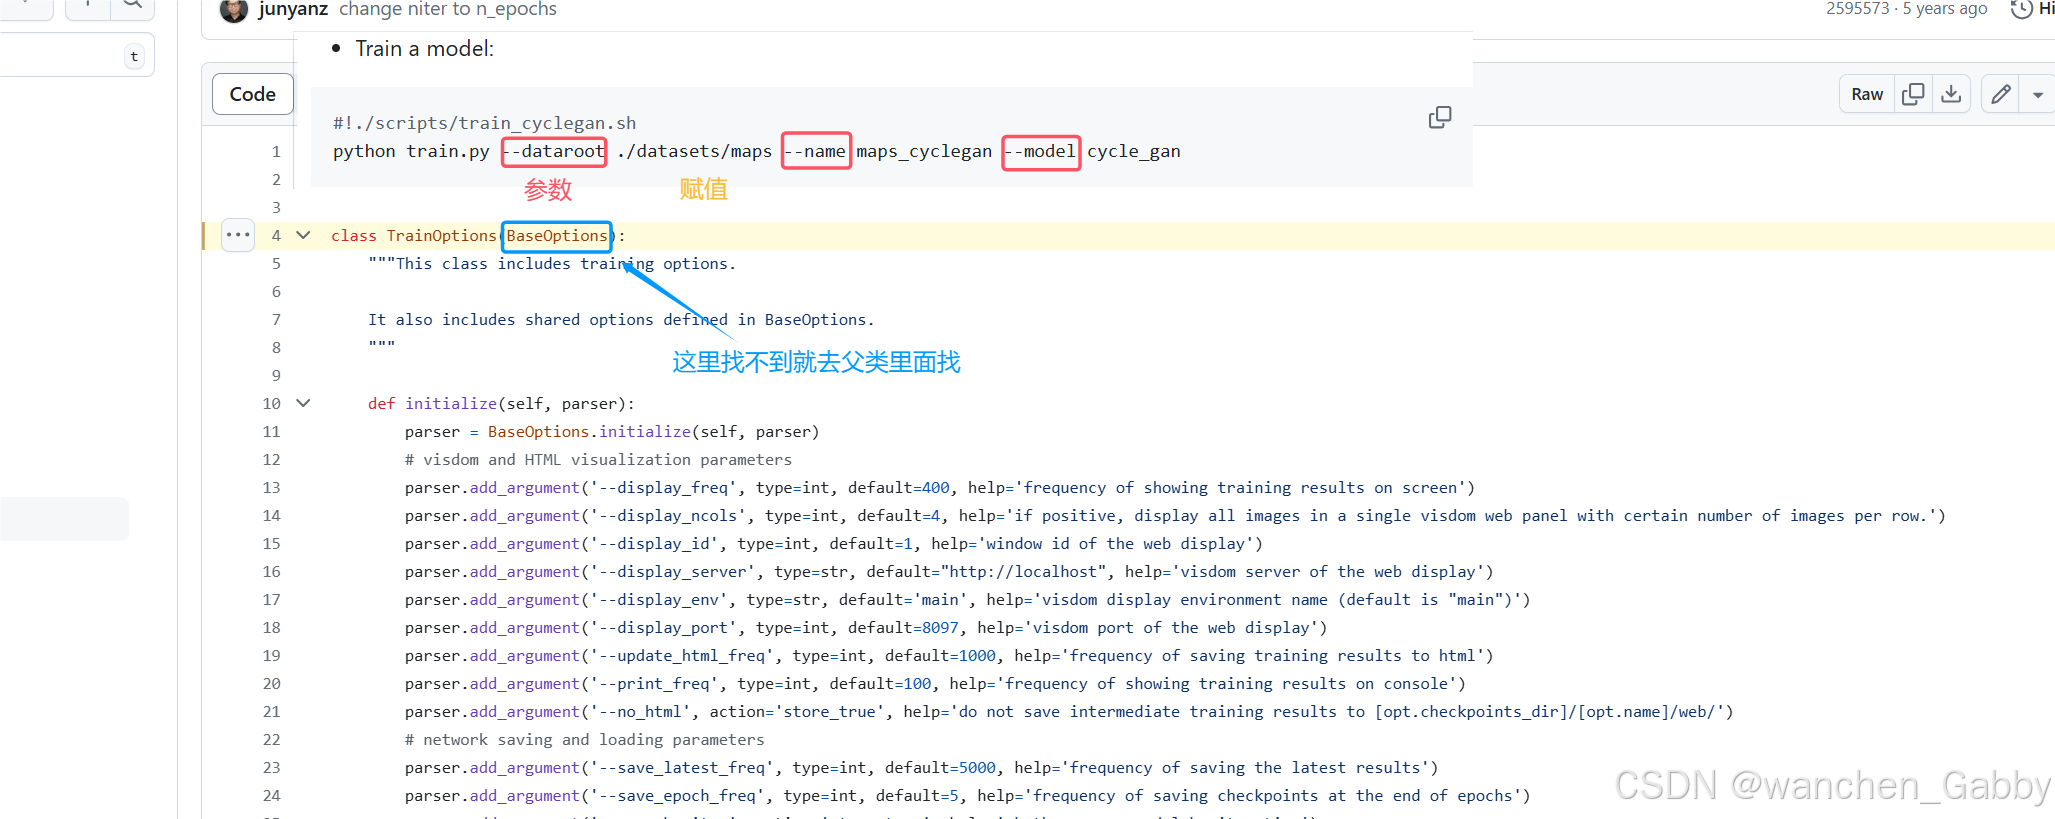The height and width of the screenshot is (819, 2055).
Task: Open line 4 actions ellipsis menu
Action: pyautogui.click(x=238, y=235)
